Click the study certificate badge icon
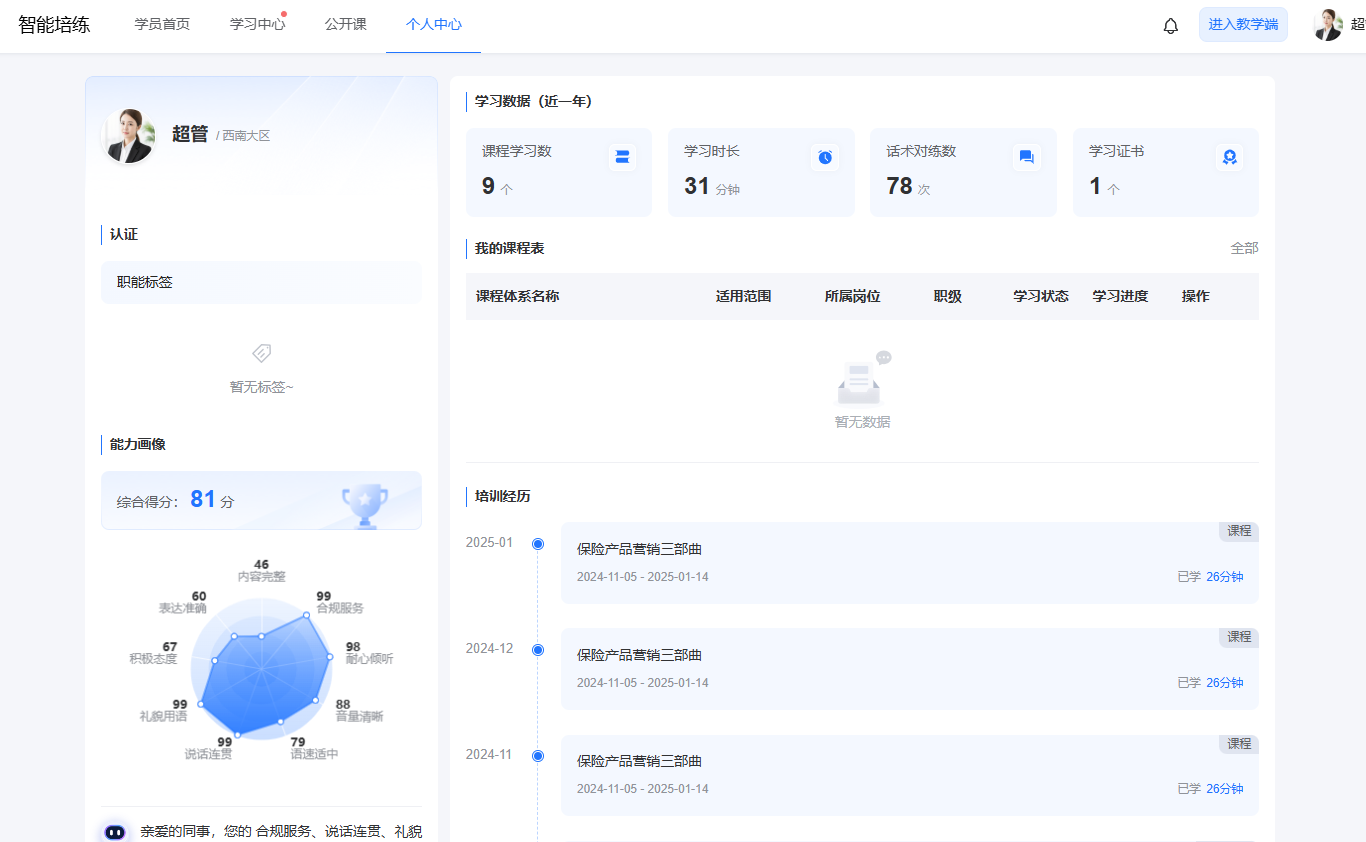 (x=1230, y=157)
